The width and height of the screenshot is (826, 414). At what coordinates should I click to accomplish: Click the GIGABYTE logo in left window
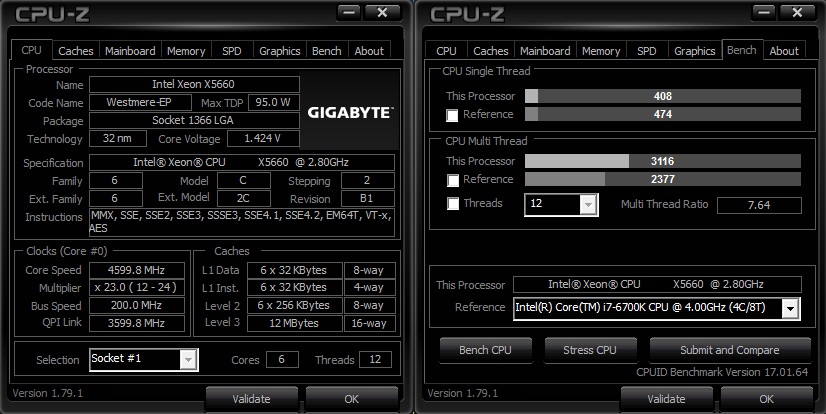[350, 113]
